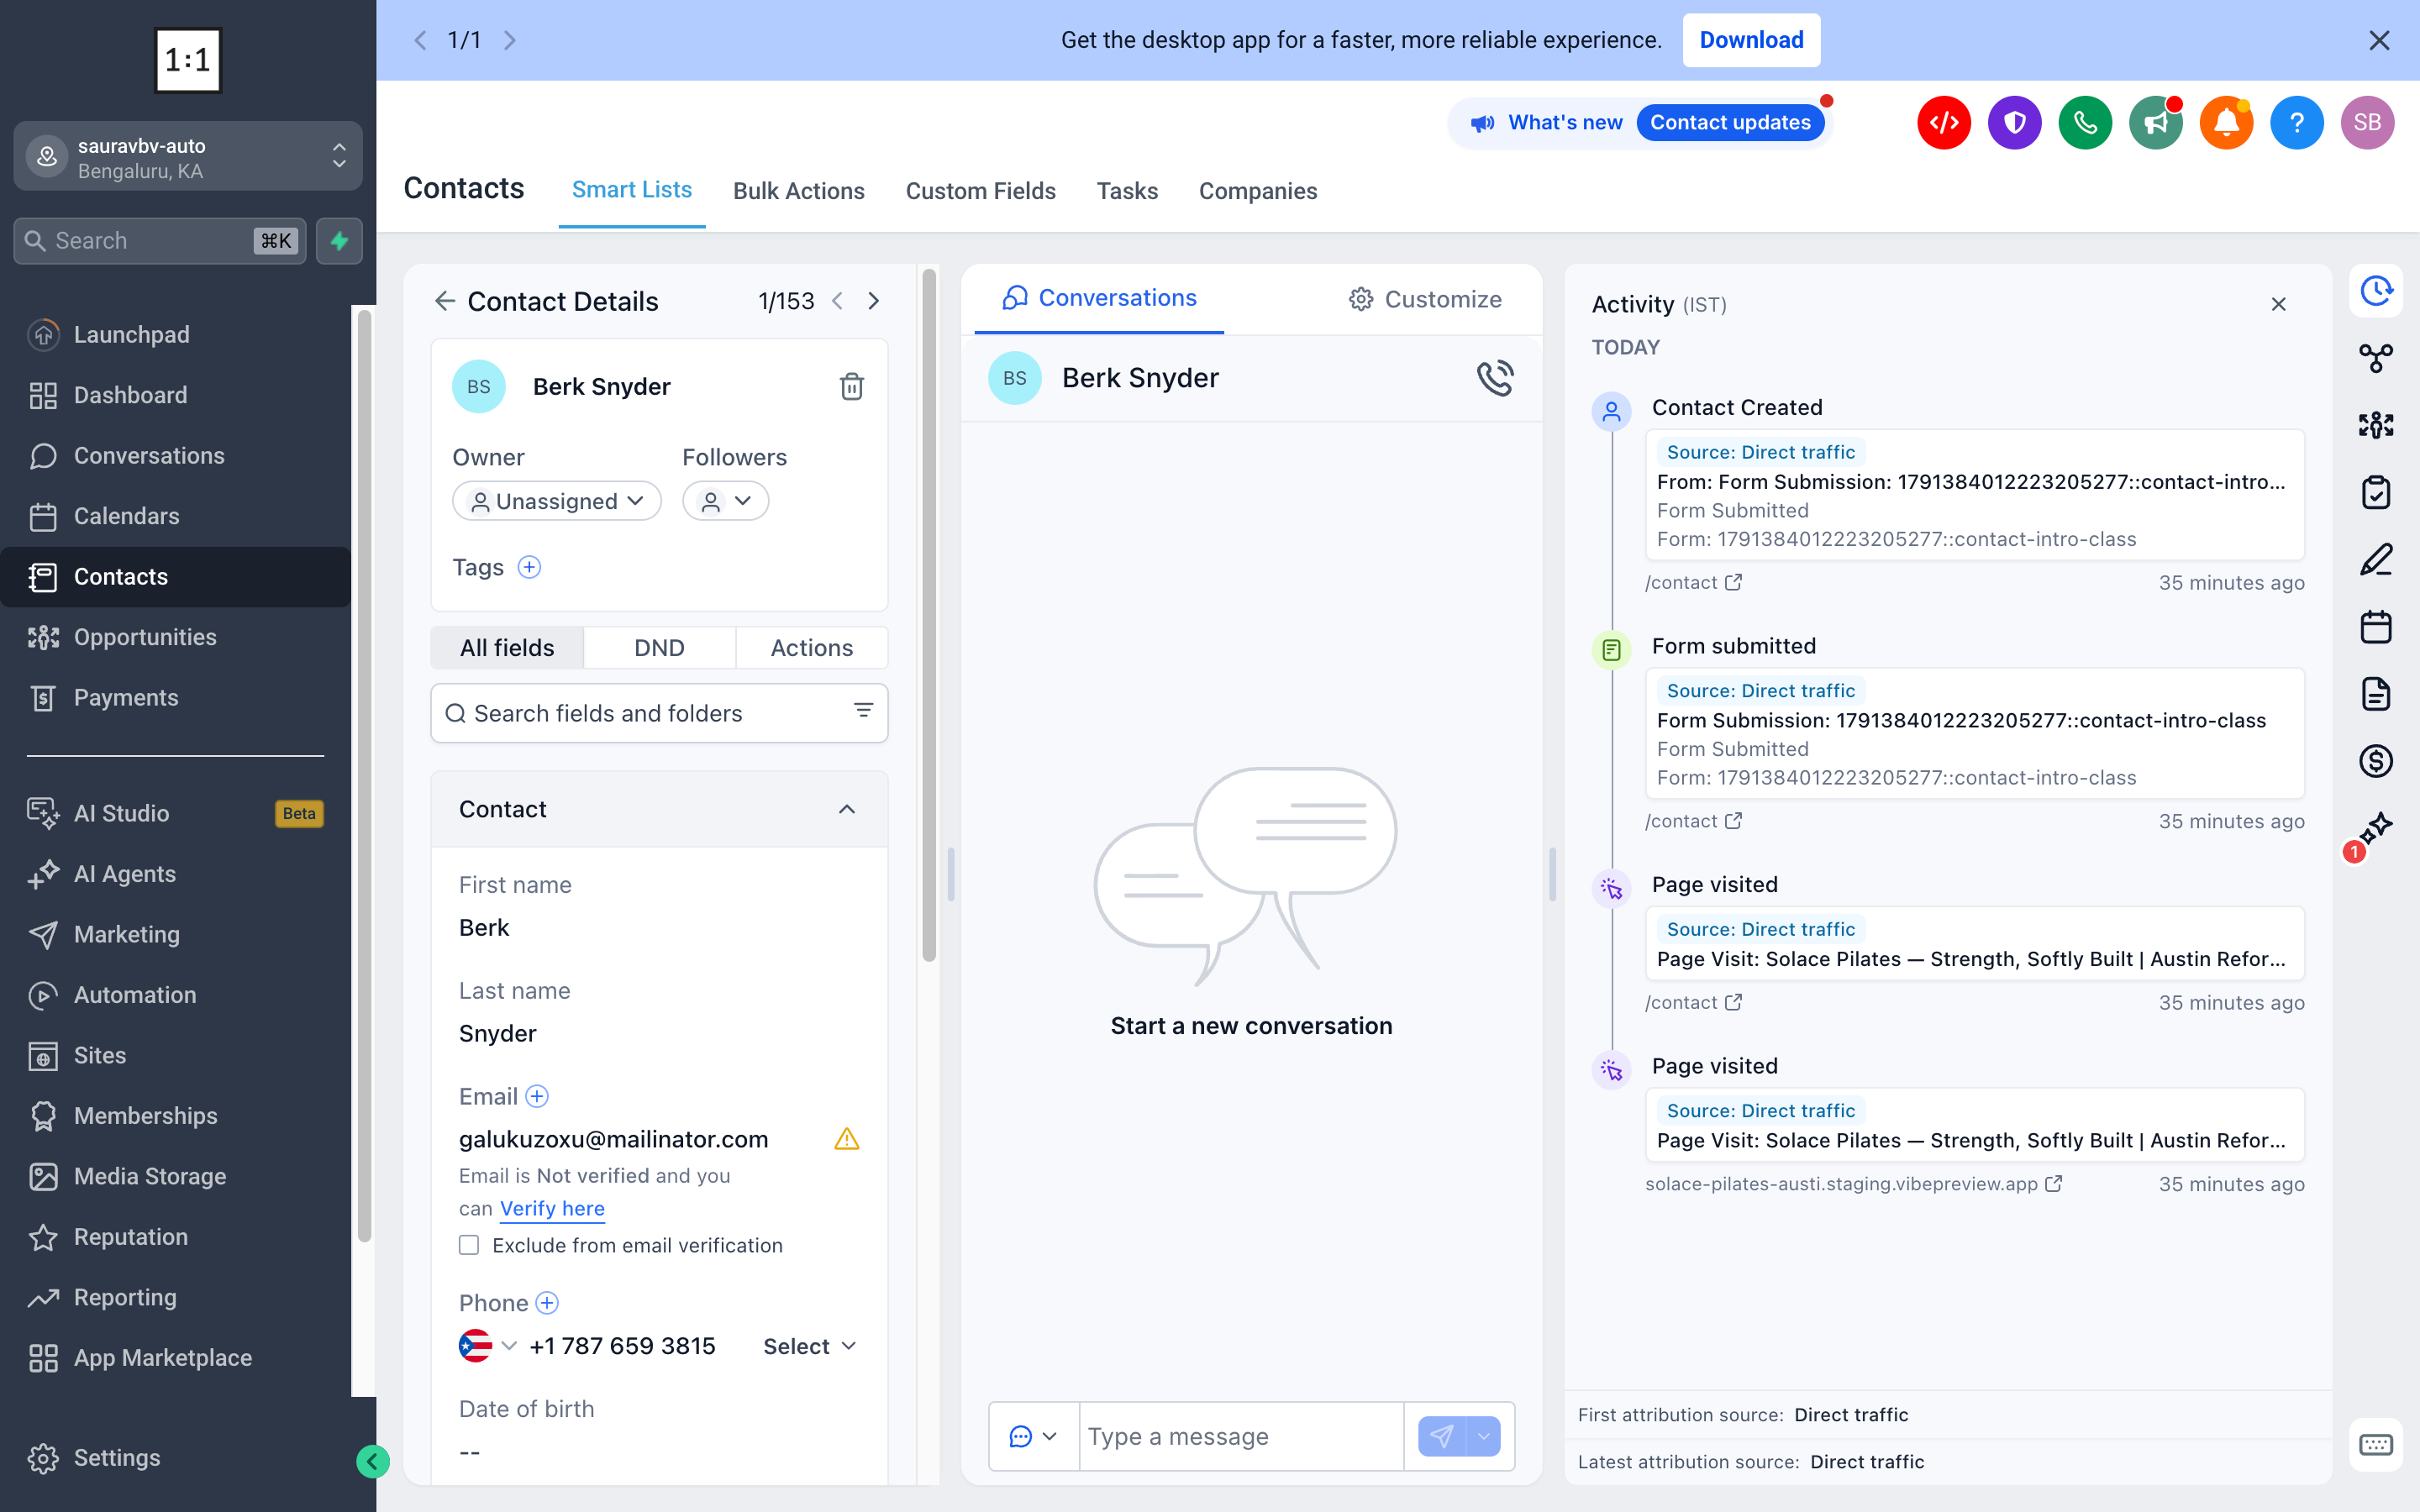This screenshot has height=1512, width=2420.
Task: Click the green phone dialer icon in the header
Action: (x=2085, y=123)
